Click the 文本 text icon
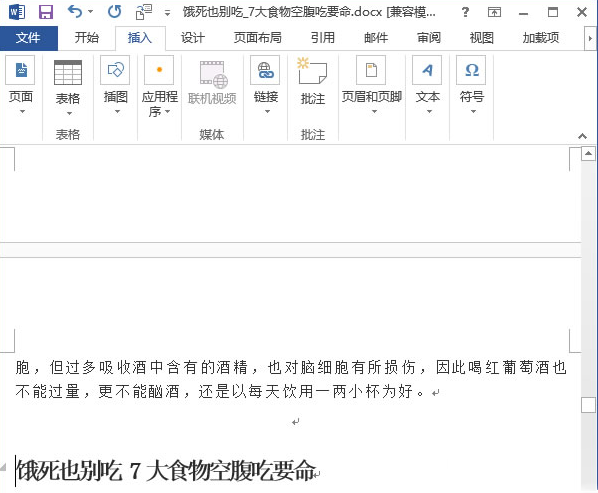Screen dimensions: 598x493 click(x=427, y=70)
